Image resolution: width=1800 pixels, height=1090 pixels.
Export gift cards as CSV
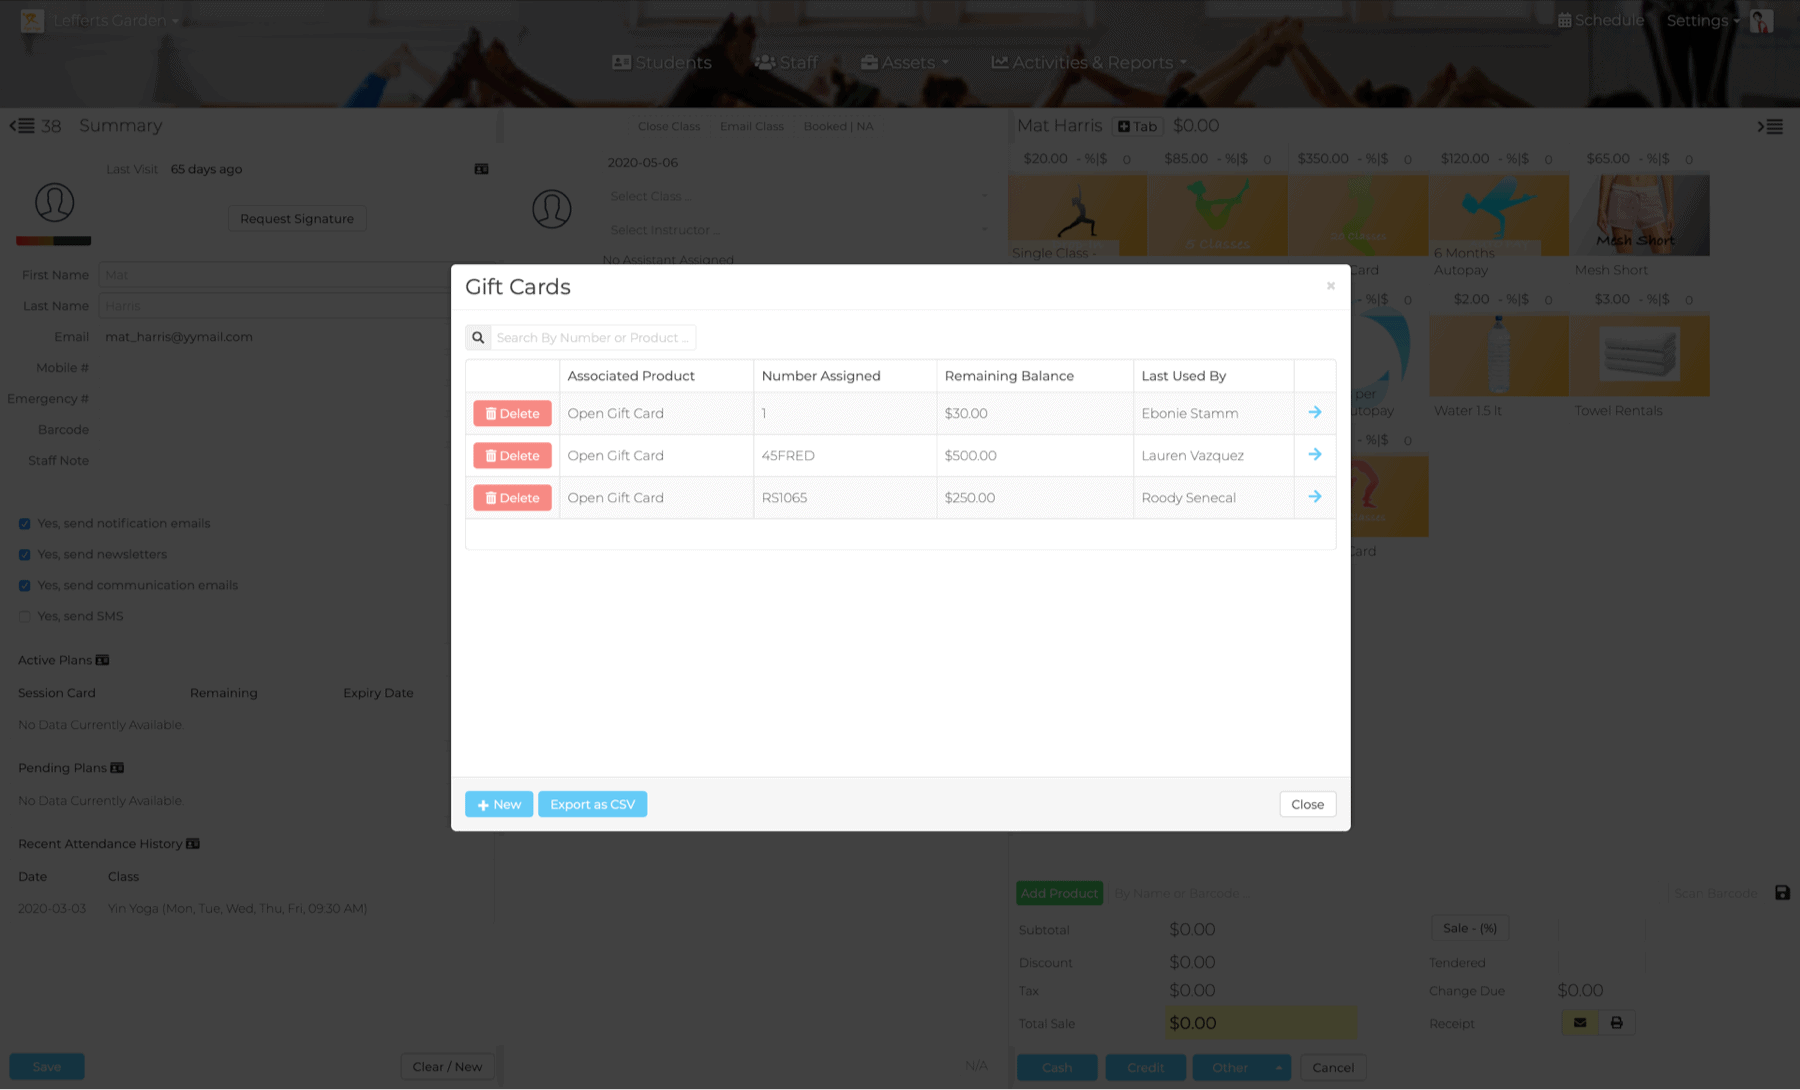pyautogui.click(x=592, y=805)
